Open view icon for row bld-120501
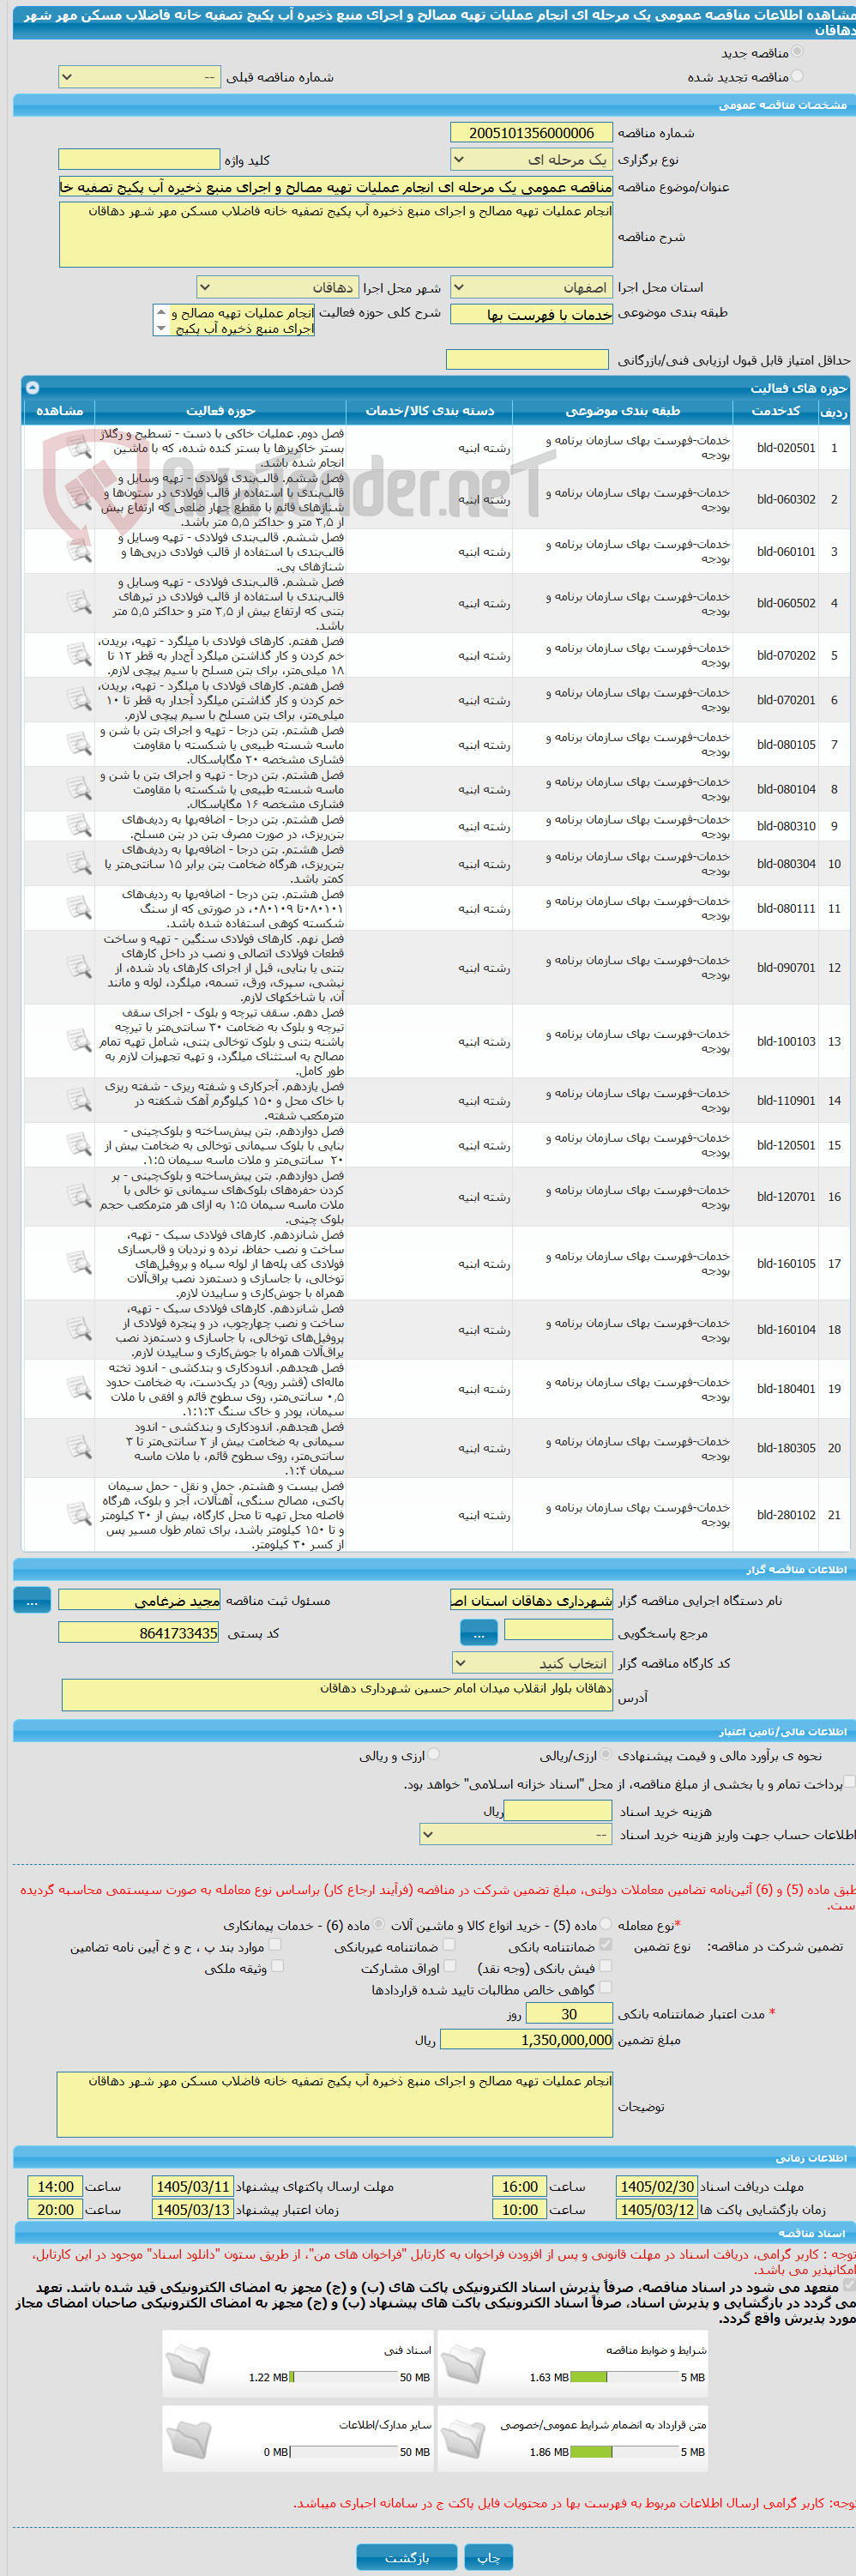 pos(78,1145)
